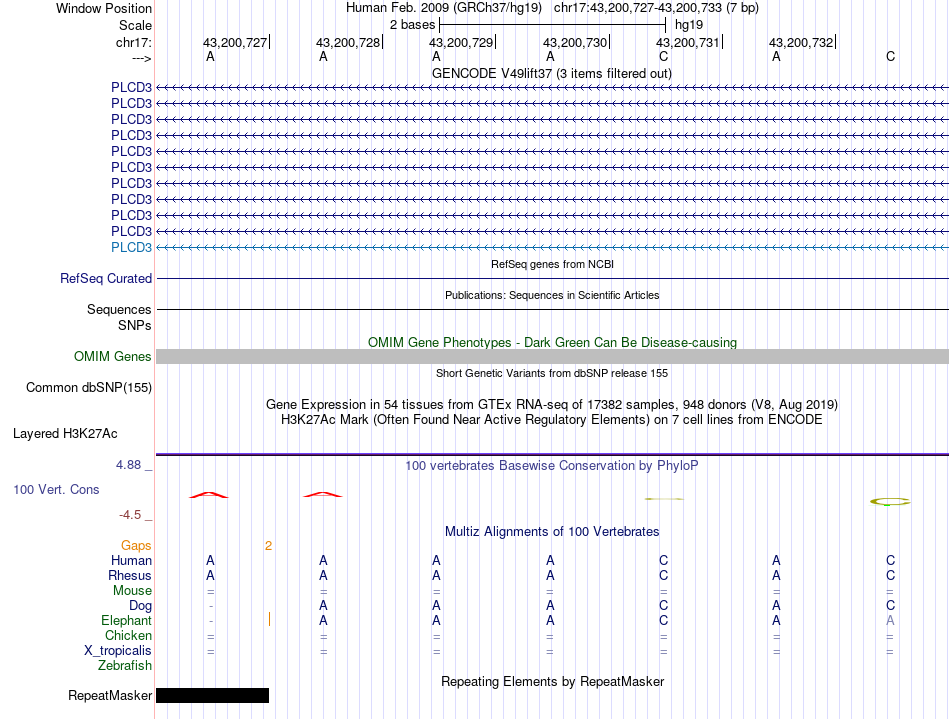Select the X_tropicalis alignment row label
The width and height of the screenshot is (950, 719).
click(118, 651)
